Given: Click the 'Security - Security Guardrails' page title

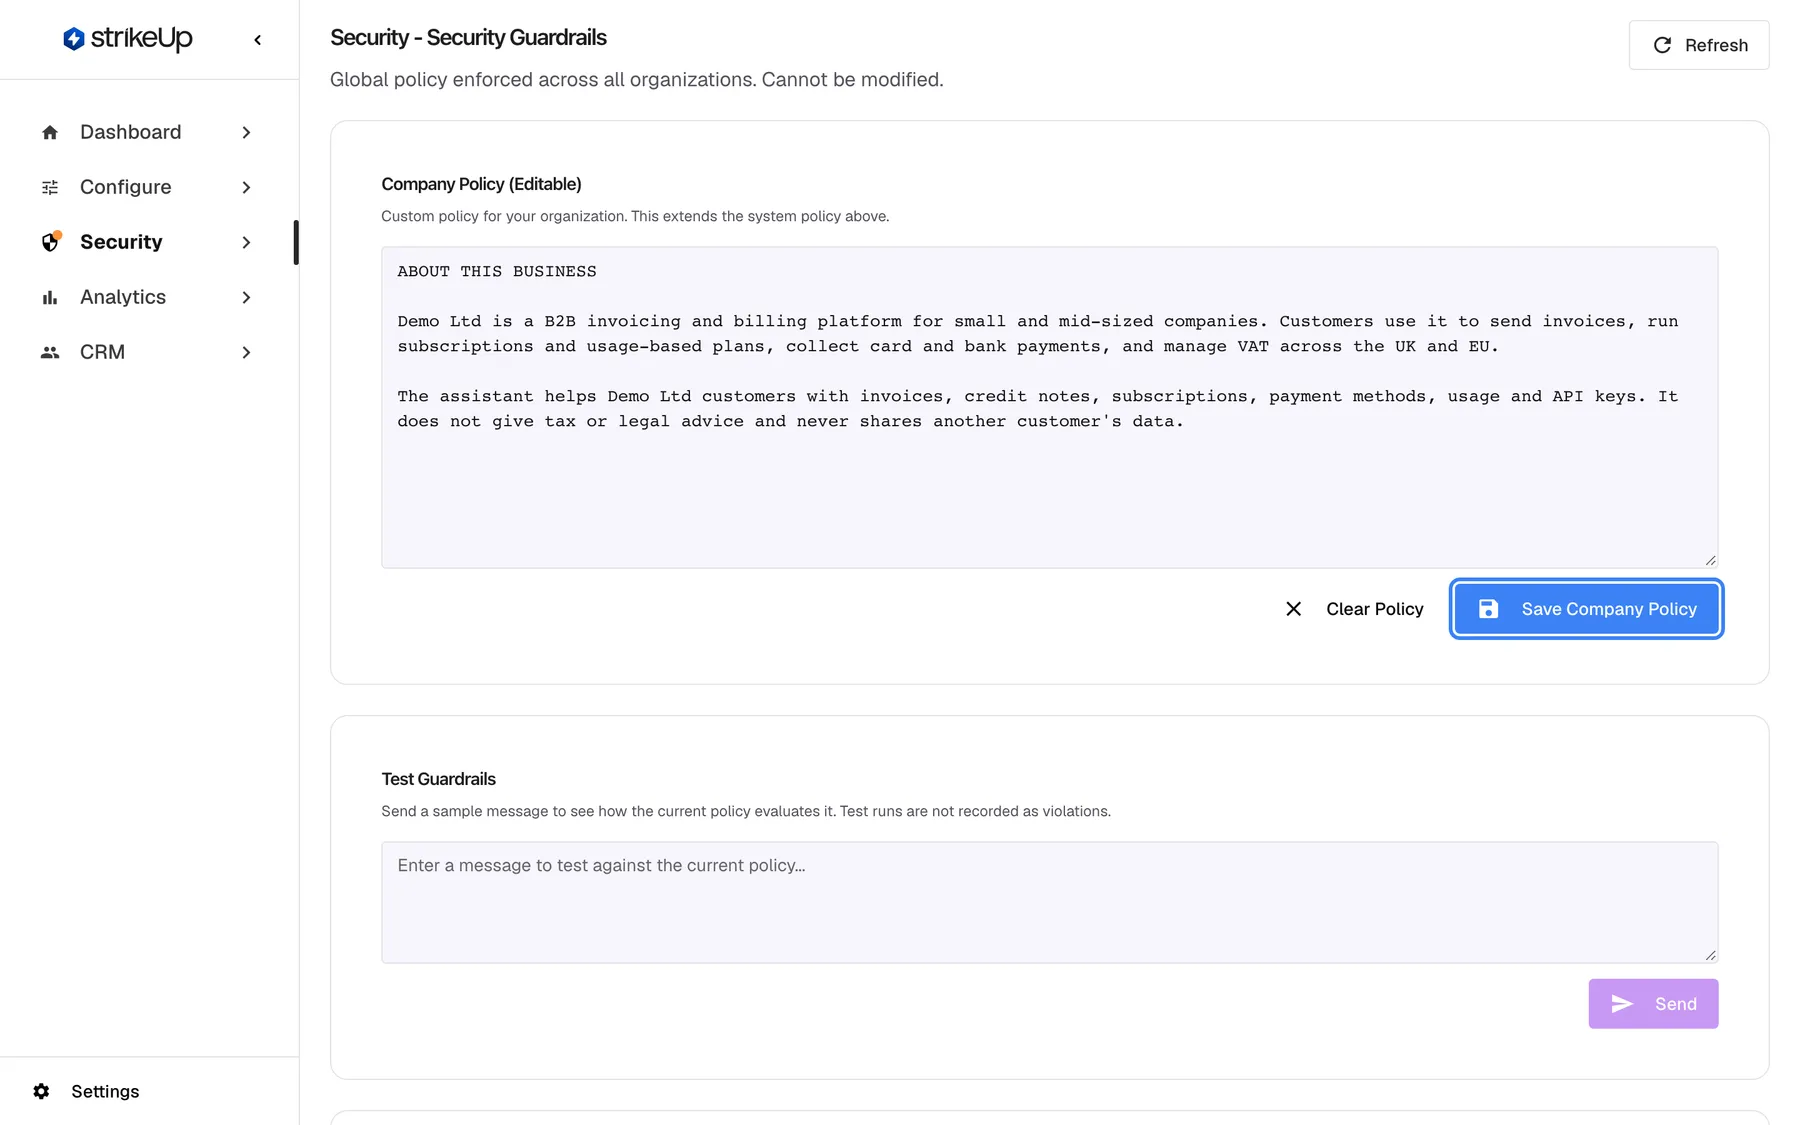Looking at the screenshot, I should coord(468,38).
